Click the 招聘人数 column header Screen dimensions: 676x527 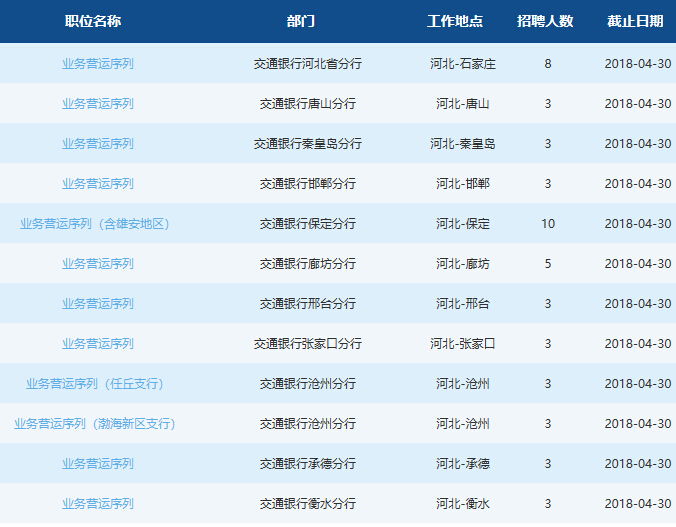tap(545, 21)
